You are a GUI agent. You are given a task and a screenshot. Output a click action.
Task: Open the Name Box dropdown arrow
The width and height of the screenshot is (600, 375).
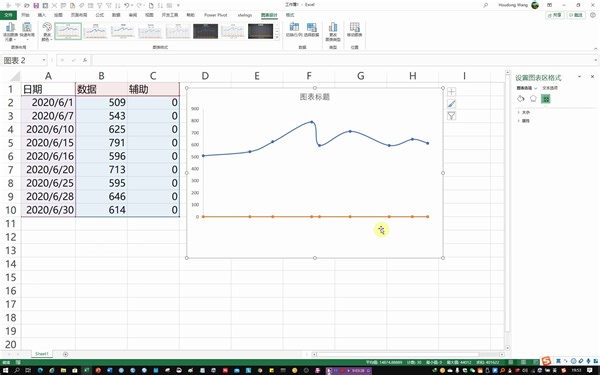click(x=44, y=60)
